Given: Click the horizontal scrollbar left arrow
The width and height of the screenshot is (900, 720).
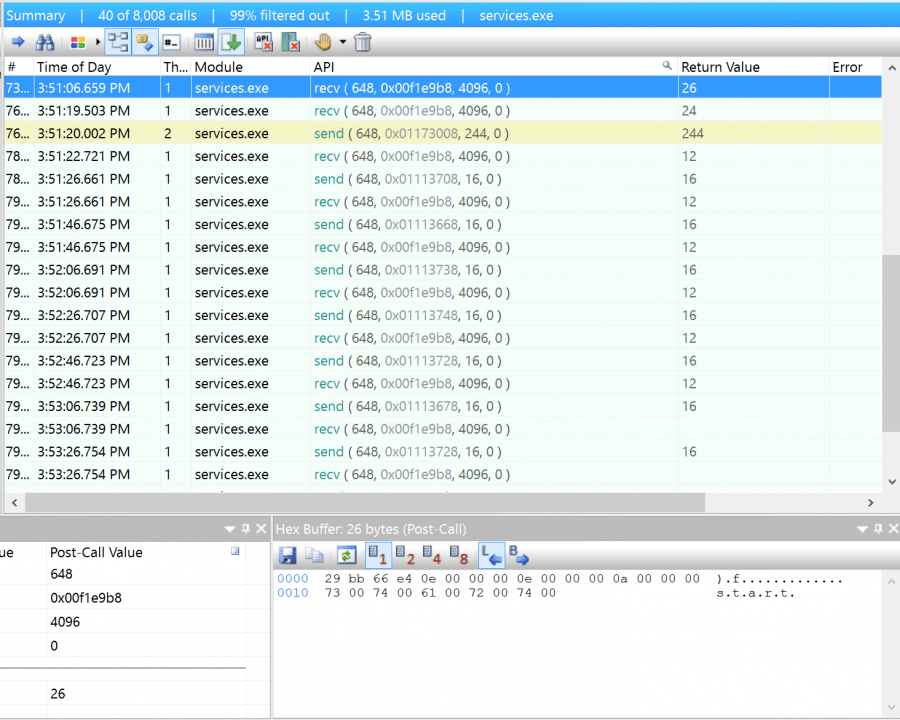Looking at the screenshot, I should (14, 502).
